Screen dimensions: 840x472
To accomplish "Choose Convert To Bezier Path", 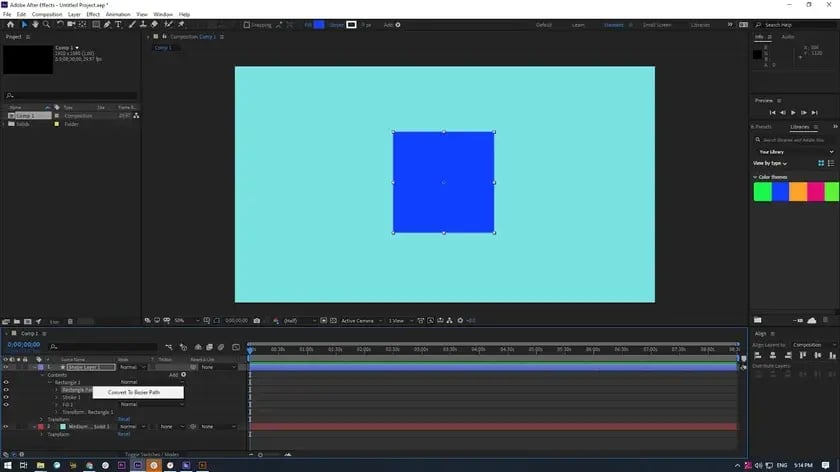I will click(x=134, y=393).
